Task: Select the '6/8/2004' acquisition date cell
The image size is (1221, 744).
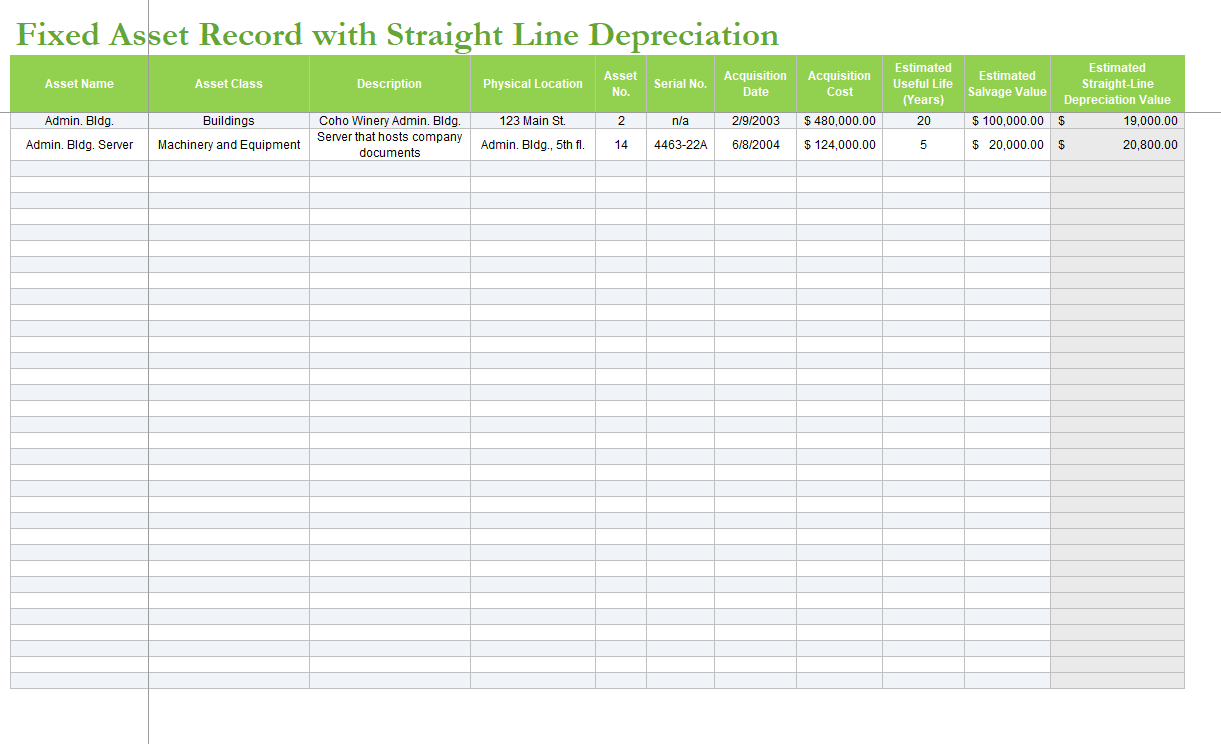Action: pos(756,145)
